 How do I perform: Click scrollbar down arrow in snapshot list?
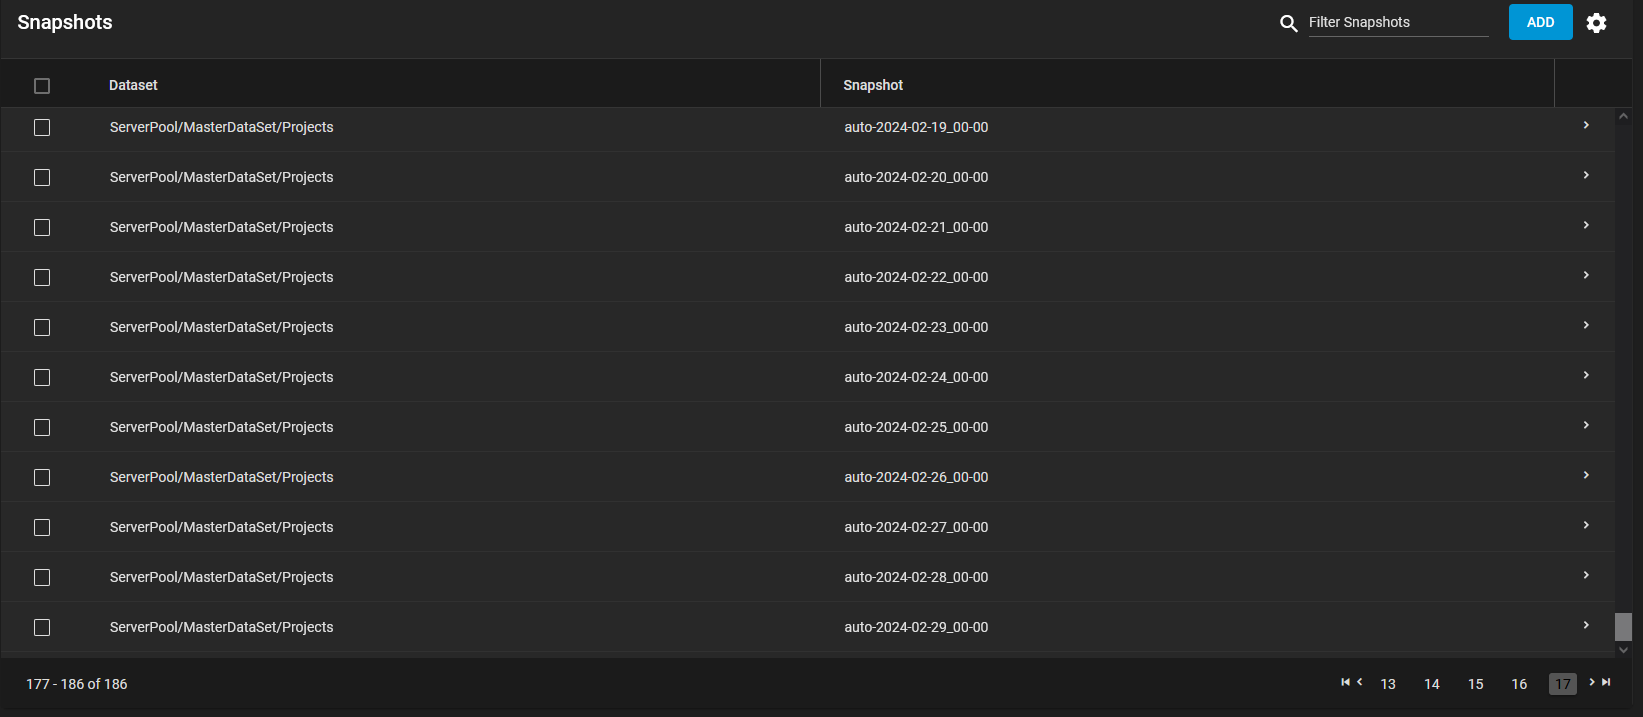click(x=1623, y=650)
